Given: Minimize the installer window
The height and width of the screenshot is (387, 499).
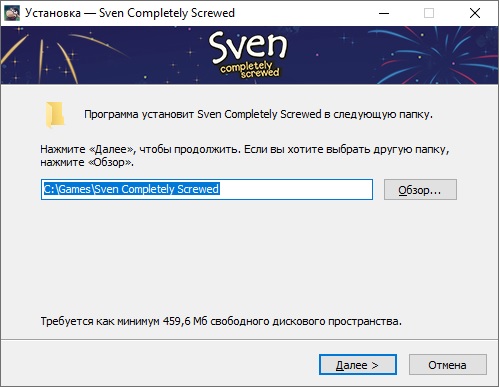Looking at the screenshot, I should [384, 13].
